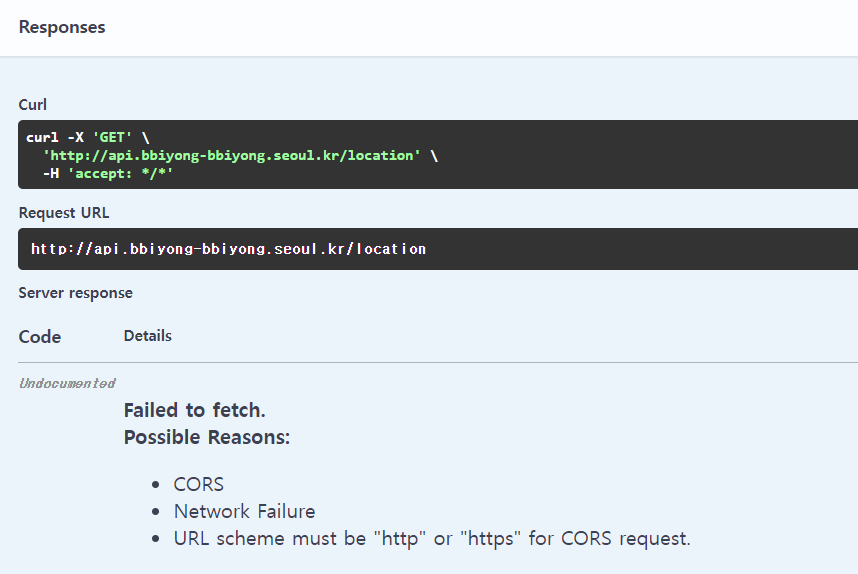Screen dimensions: 858x574
Task: Select the "Possible Reasons:" heading
Action: [x=207, y=437]
